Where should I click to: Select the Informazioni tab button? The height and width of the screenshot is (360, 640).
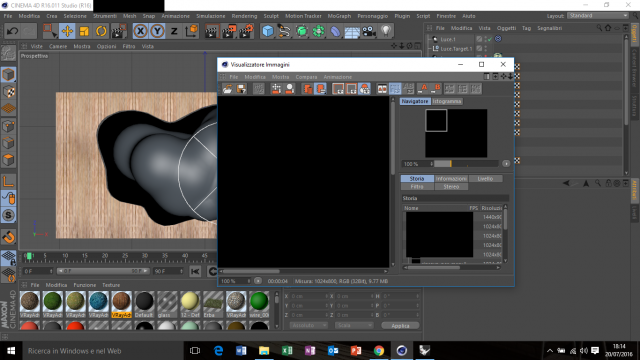(451, 178)
